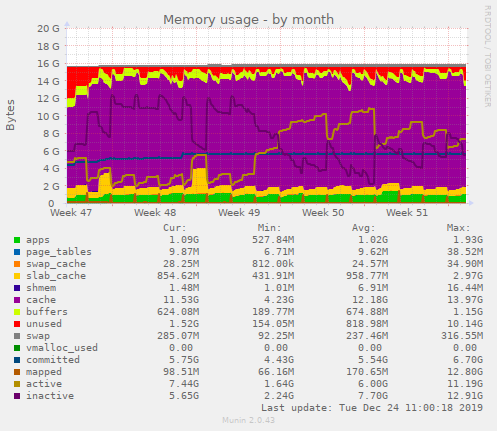Click the 'Munin 2.0.43' footer text
The width and height of the screenshot is (497, 431).
248,420
